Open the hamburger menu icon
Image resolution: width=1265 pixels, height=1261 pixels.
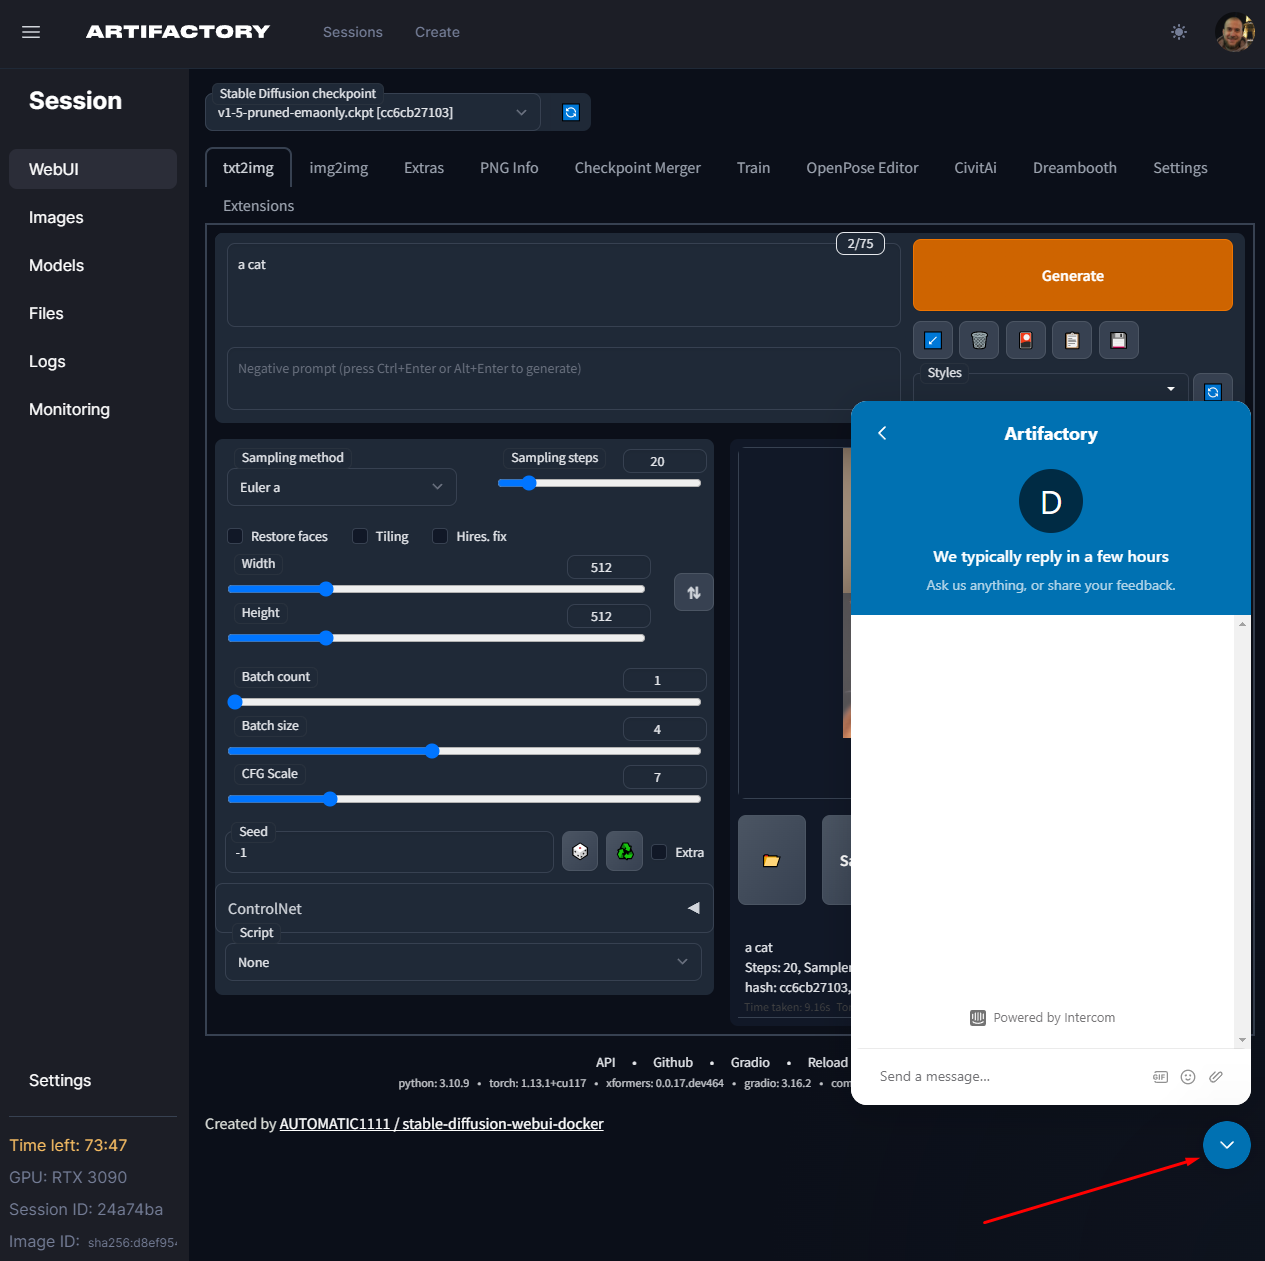click(31, 32)
